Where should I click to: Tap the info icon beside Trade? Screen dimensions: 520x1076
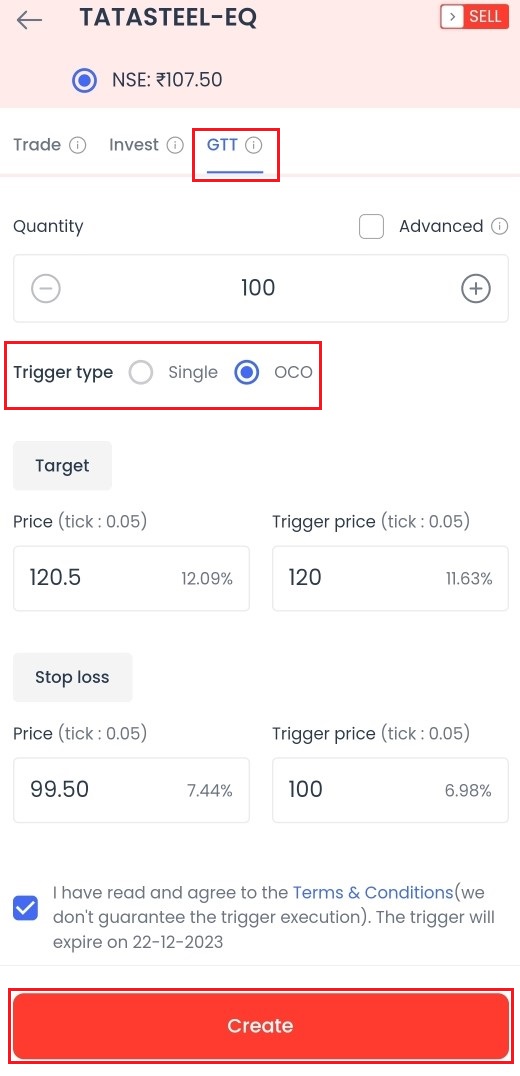(78, 145)
